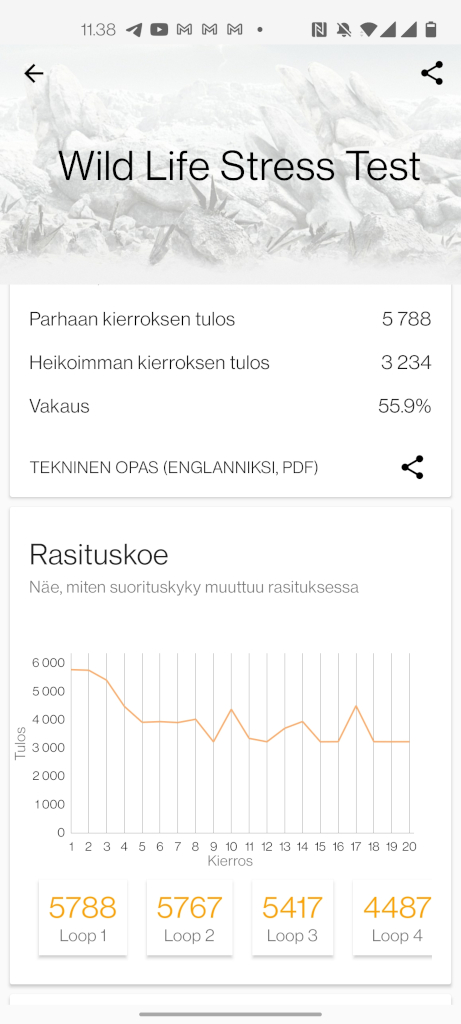Select the Loop 3 score card 5417
Screen dimensions: 461x1024
pyautogui.click(x=293, y=918)
